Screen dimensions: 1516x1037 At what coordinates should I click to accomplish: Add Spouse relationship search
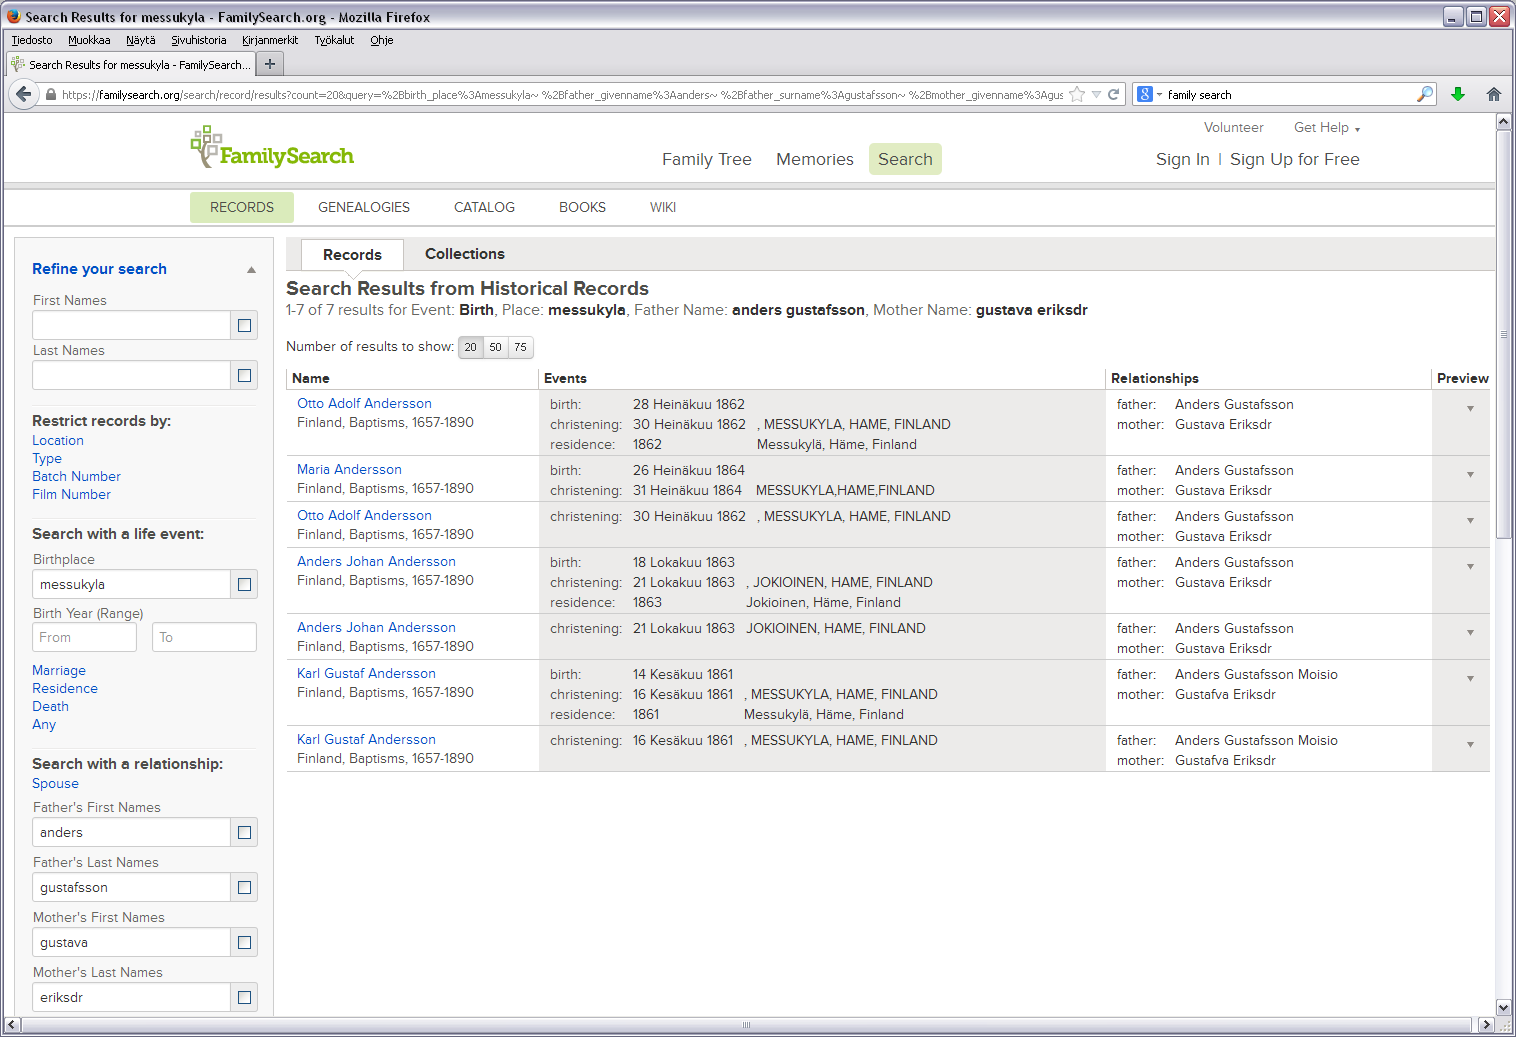coord(55,783)
